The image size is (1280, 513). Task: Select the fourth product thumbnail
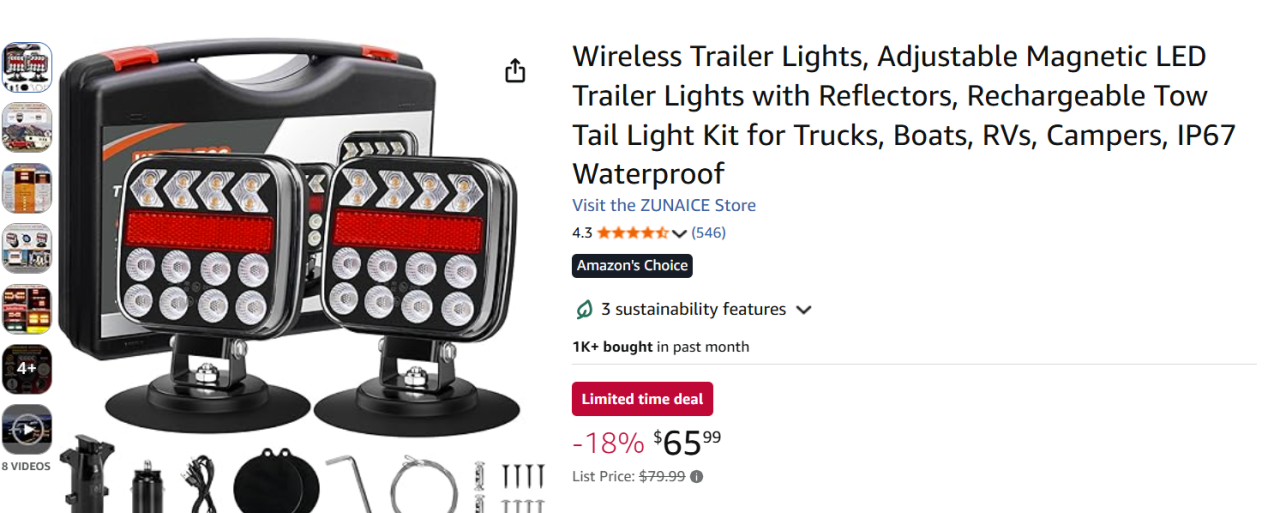pos(27,248)
